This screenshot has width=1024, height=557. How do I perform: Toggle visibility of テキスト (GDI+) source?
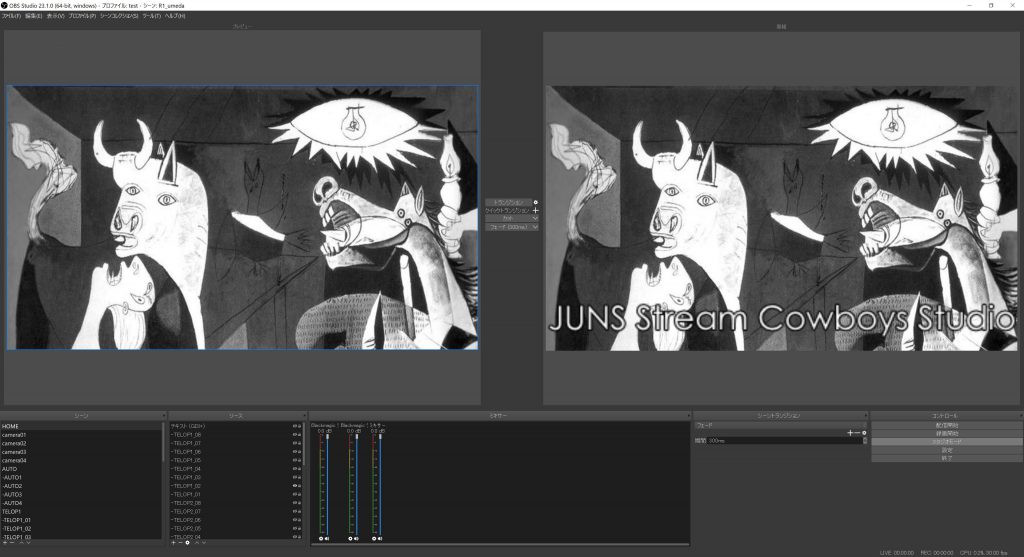coord(295,426)
